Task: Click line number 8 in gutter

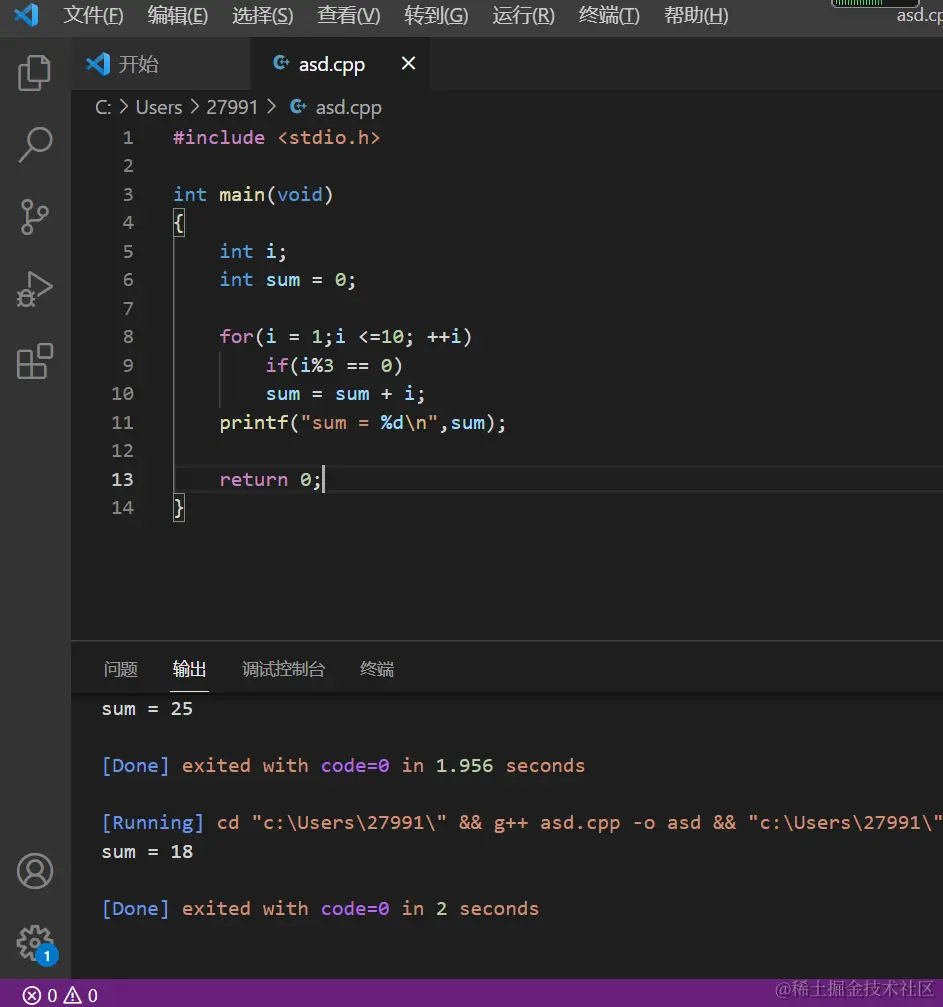Action: tap(128, 337)
